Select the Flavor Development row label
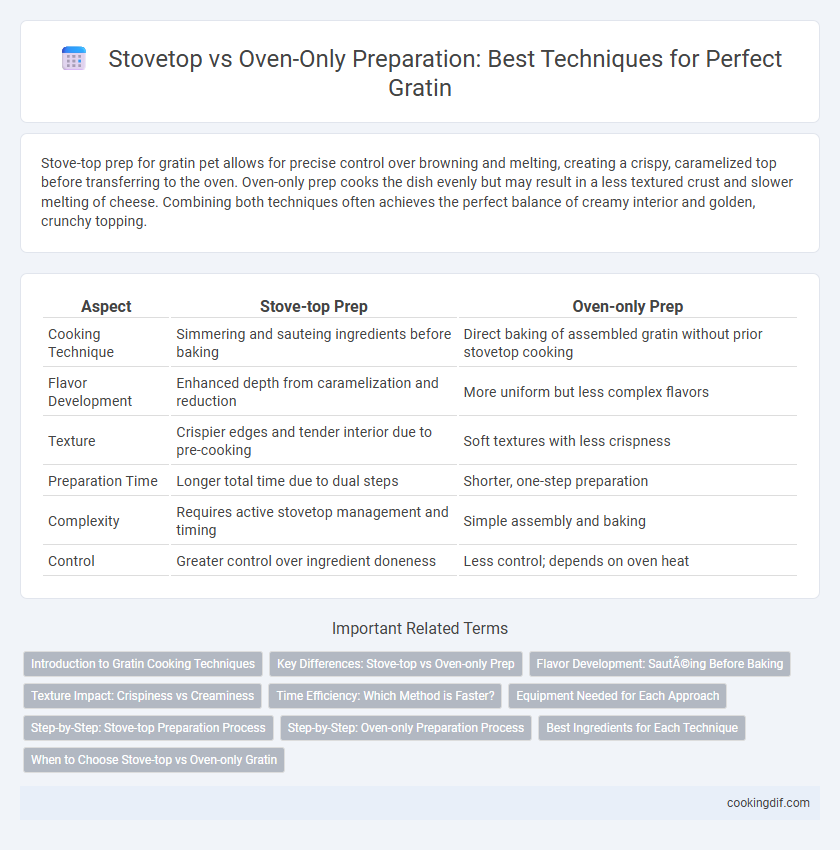The width and height of the screenshot is (840, 850). [90, 391]
